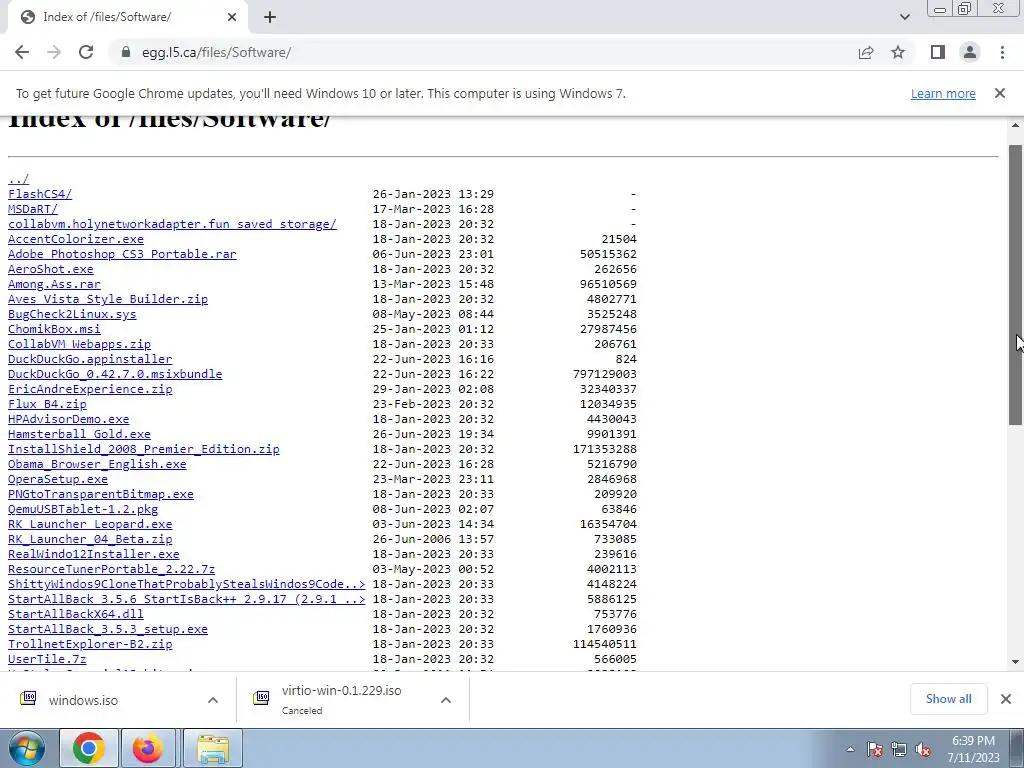Download AeroShot.exe

50,269
